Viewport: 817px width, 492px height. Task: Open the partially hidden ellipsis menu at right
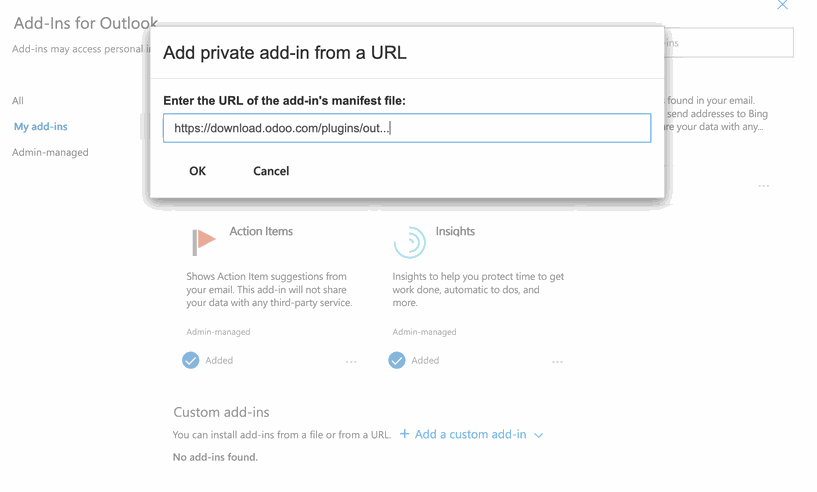[764, 186]
